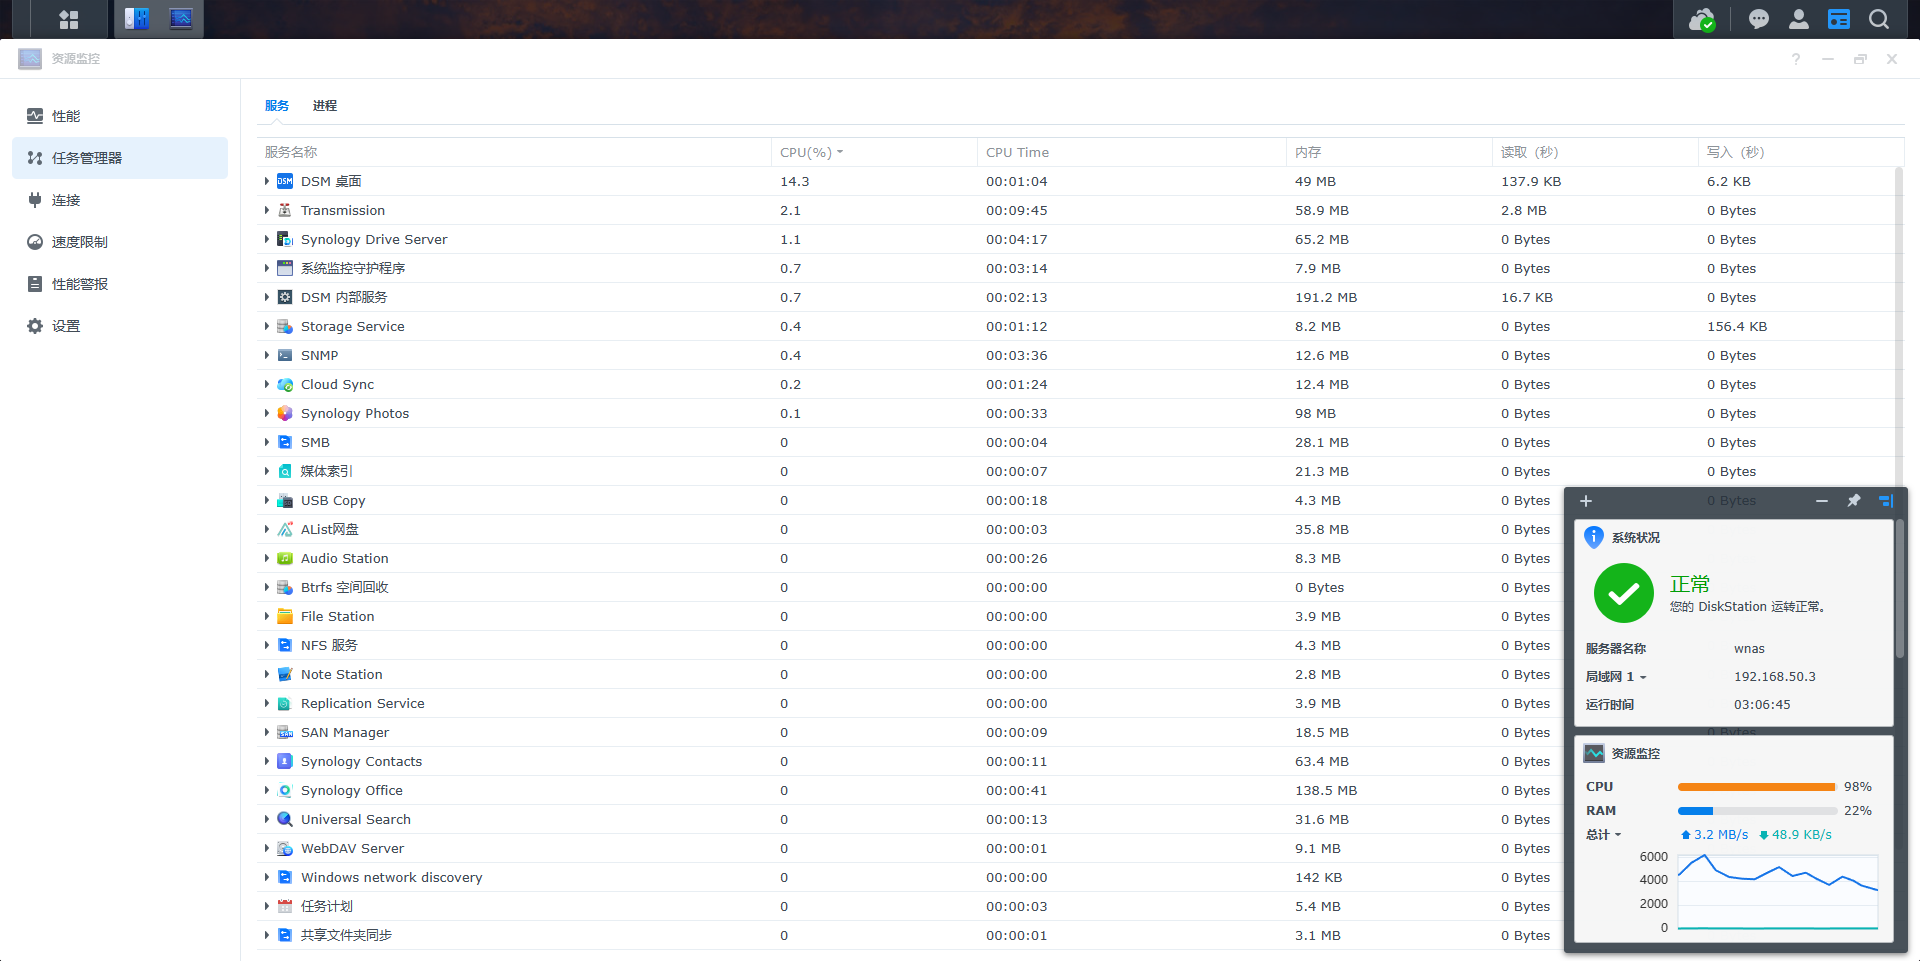Screen dimensions: 1920x961
Task: Switch to the 进程 tab
Action: pyautogui.click(x=325, y=106)
